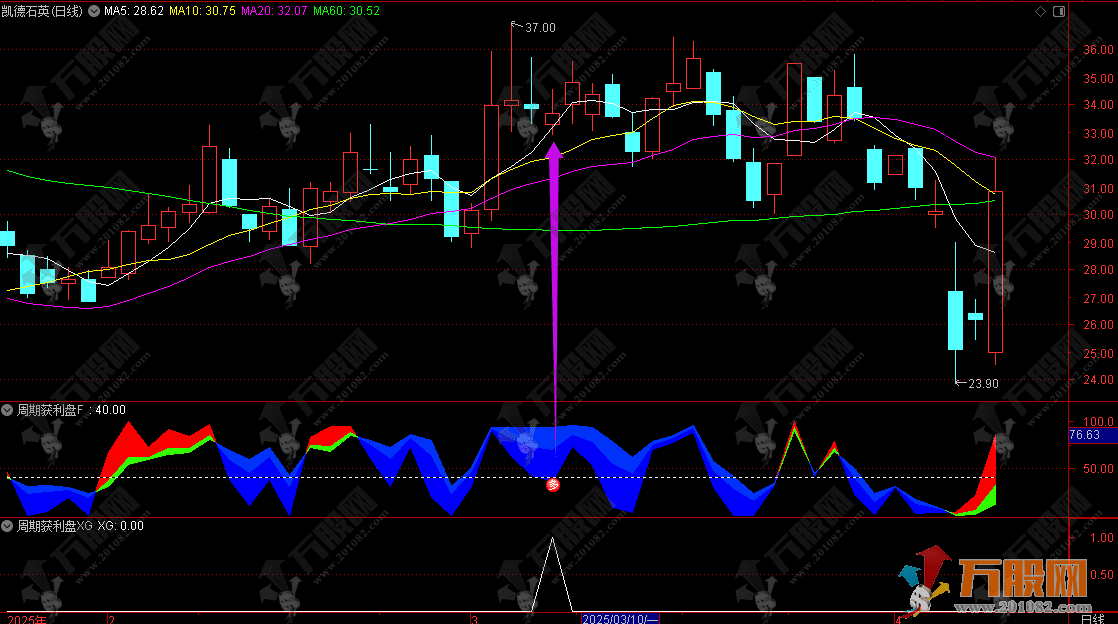Screen dimensions: 1118x624
Task: Click the 周期获利盘F indicator name
Action: pos(50,410)
